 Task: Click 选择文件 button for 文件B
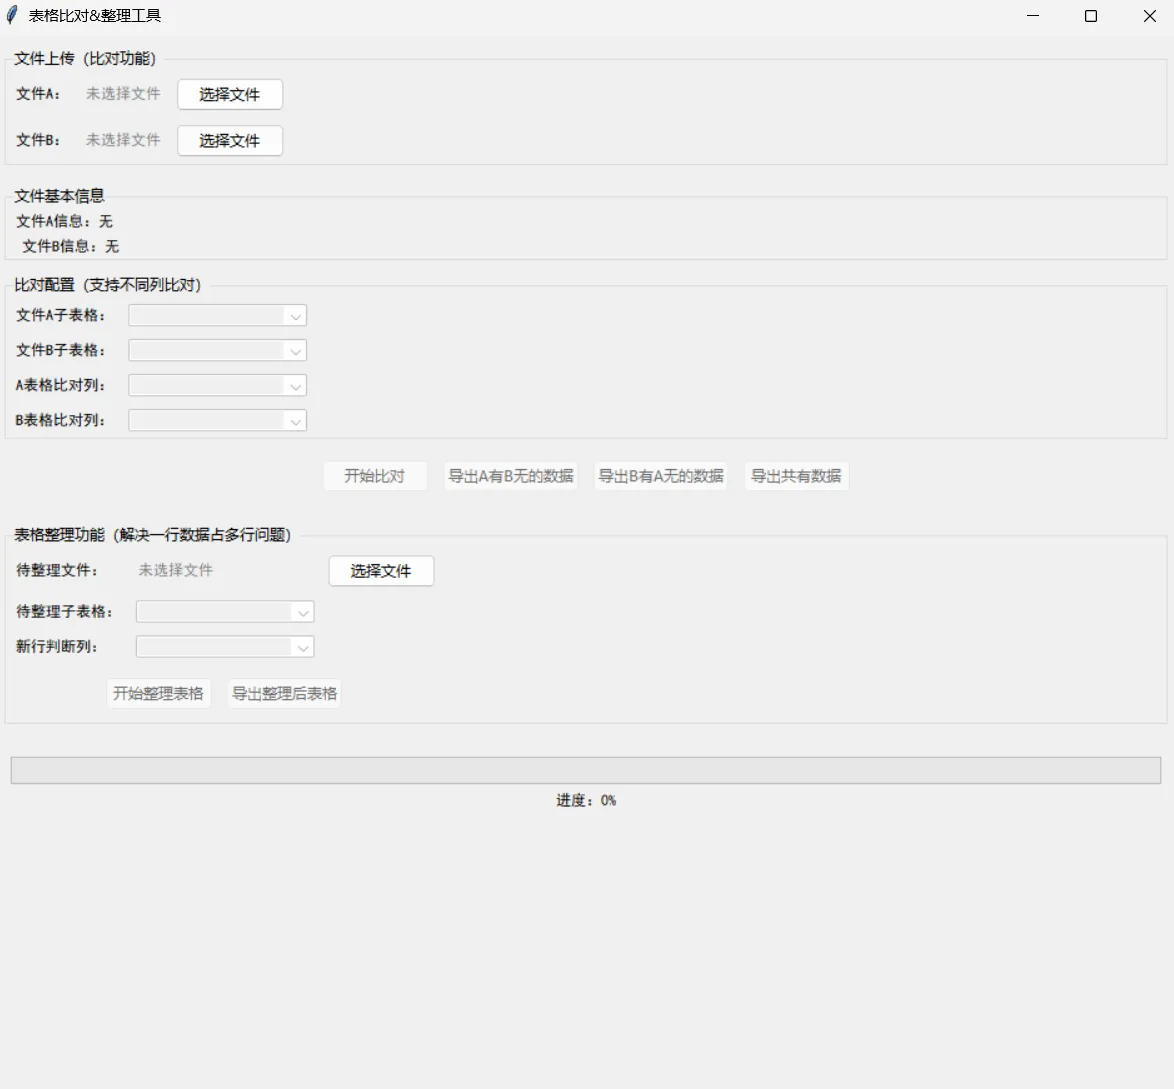pyautogui.click(x=230, y=141)
